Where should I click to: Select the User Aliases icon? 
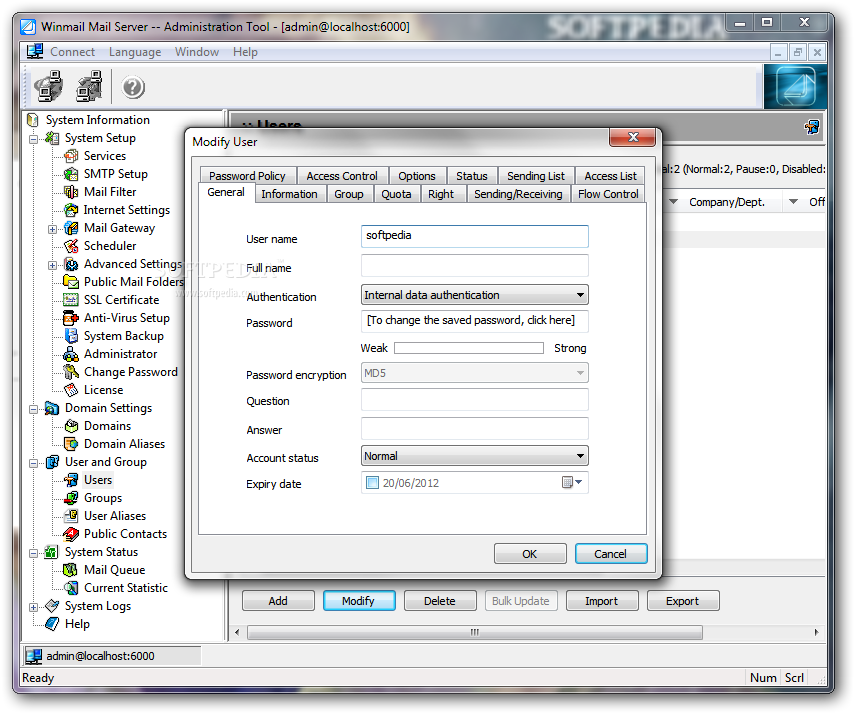[71, 517]
